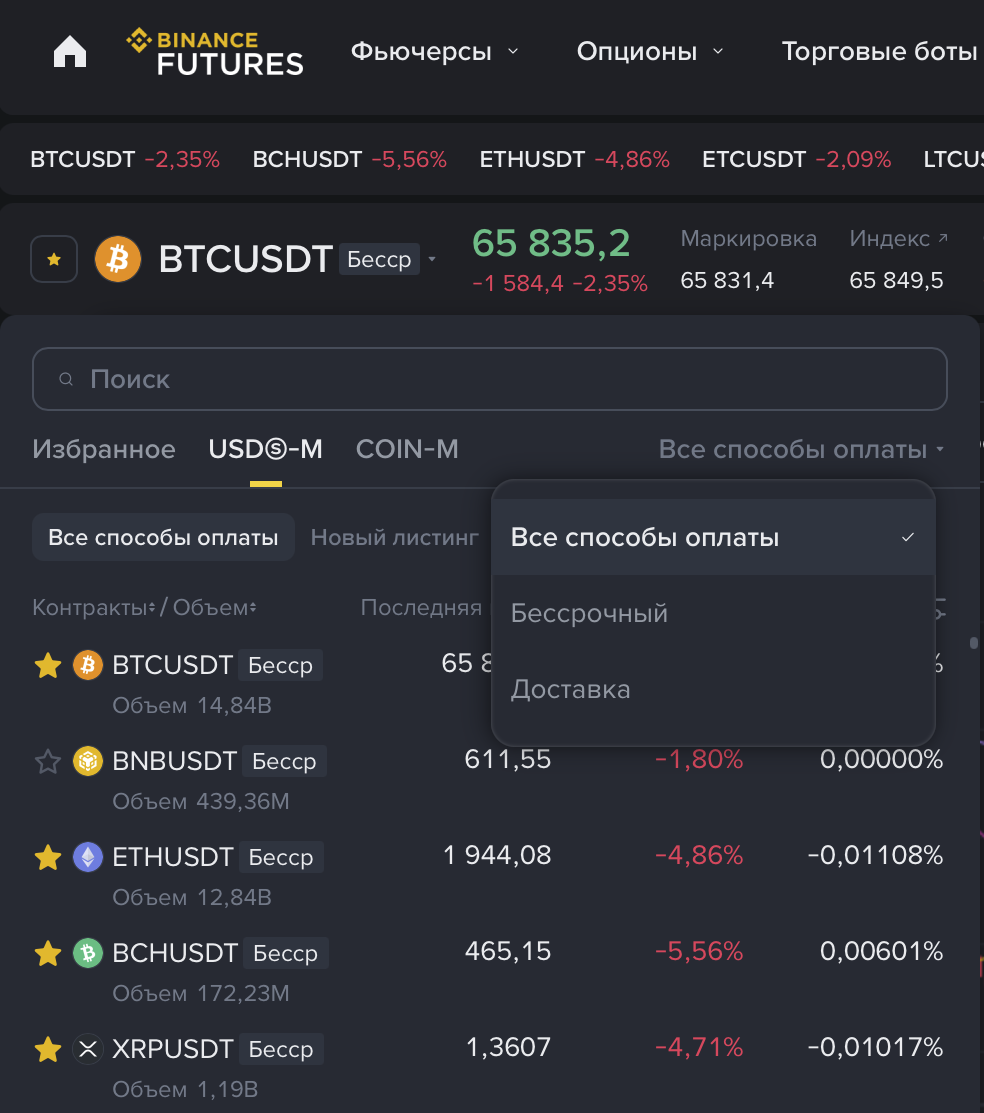Viewport: 984px width, 1113px height.
Task: Select Бессрочный in the dropdown list
Action: tap(590, 613)
